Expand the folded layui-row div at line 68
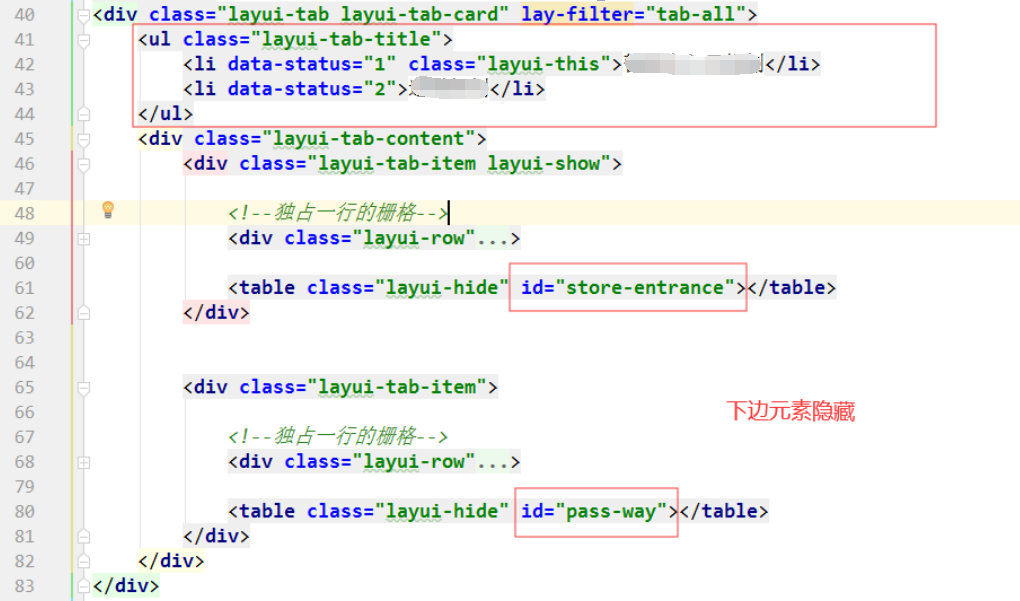The height and width of the screenshot is (601, 1020). pyautogui.click(x=84, y=463)
